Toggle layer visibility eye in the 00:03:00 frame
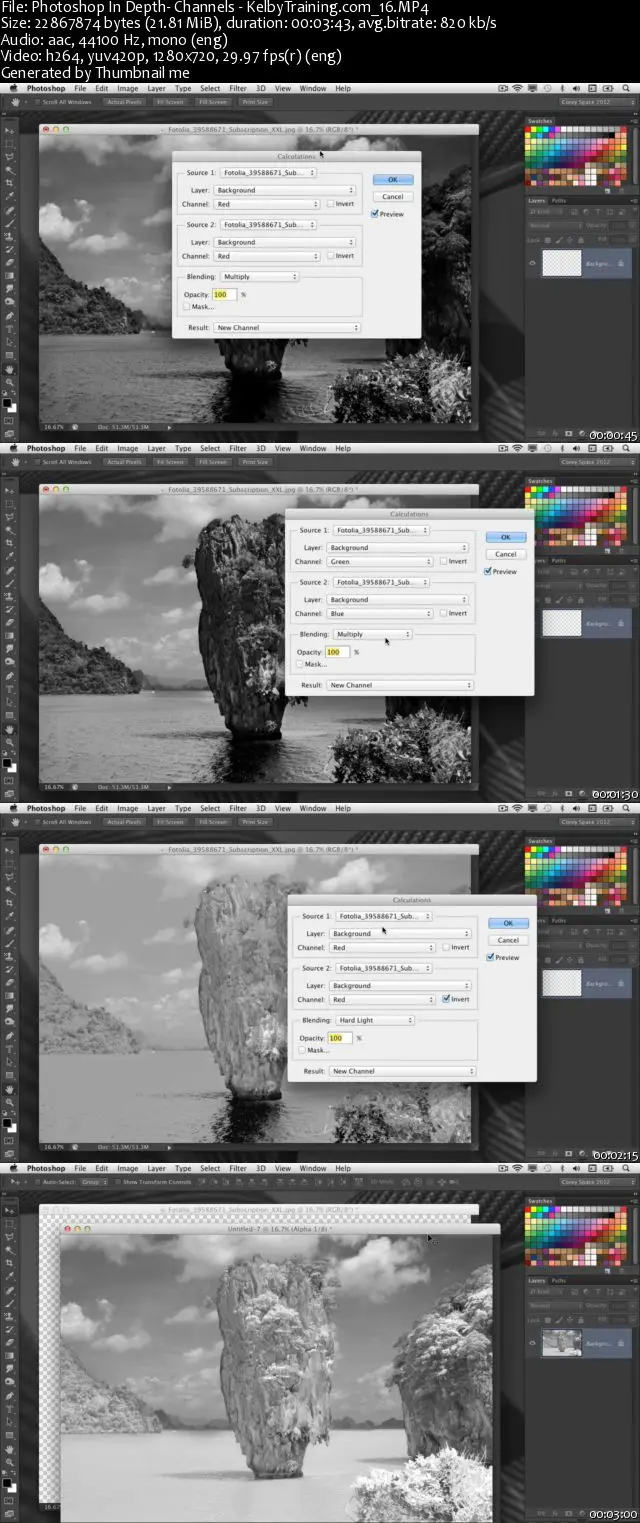The width and height of the screenshot is (640, 1523). 532,1343
